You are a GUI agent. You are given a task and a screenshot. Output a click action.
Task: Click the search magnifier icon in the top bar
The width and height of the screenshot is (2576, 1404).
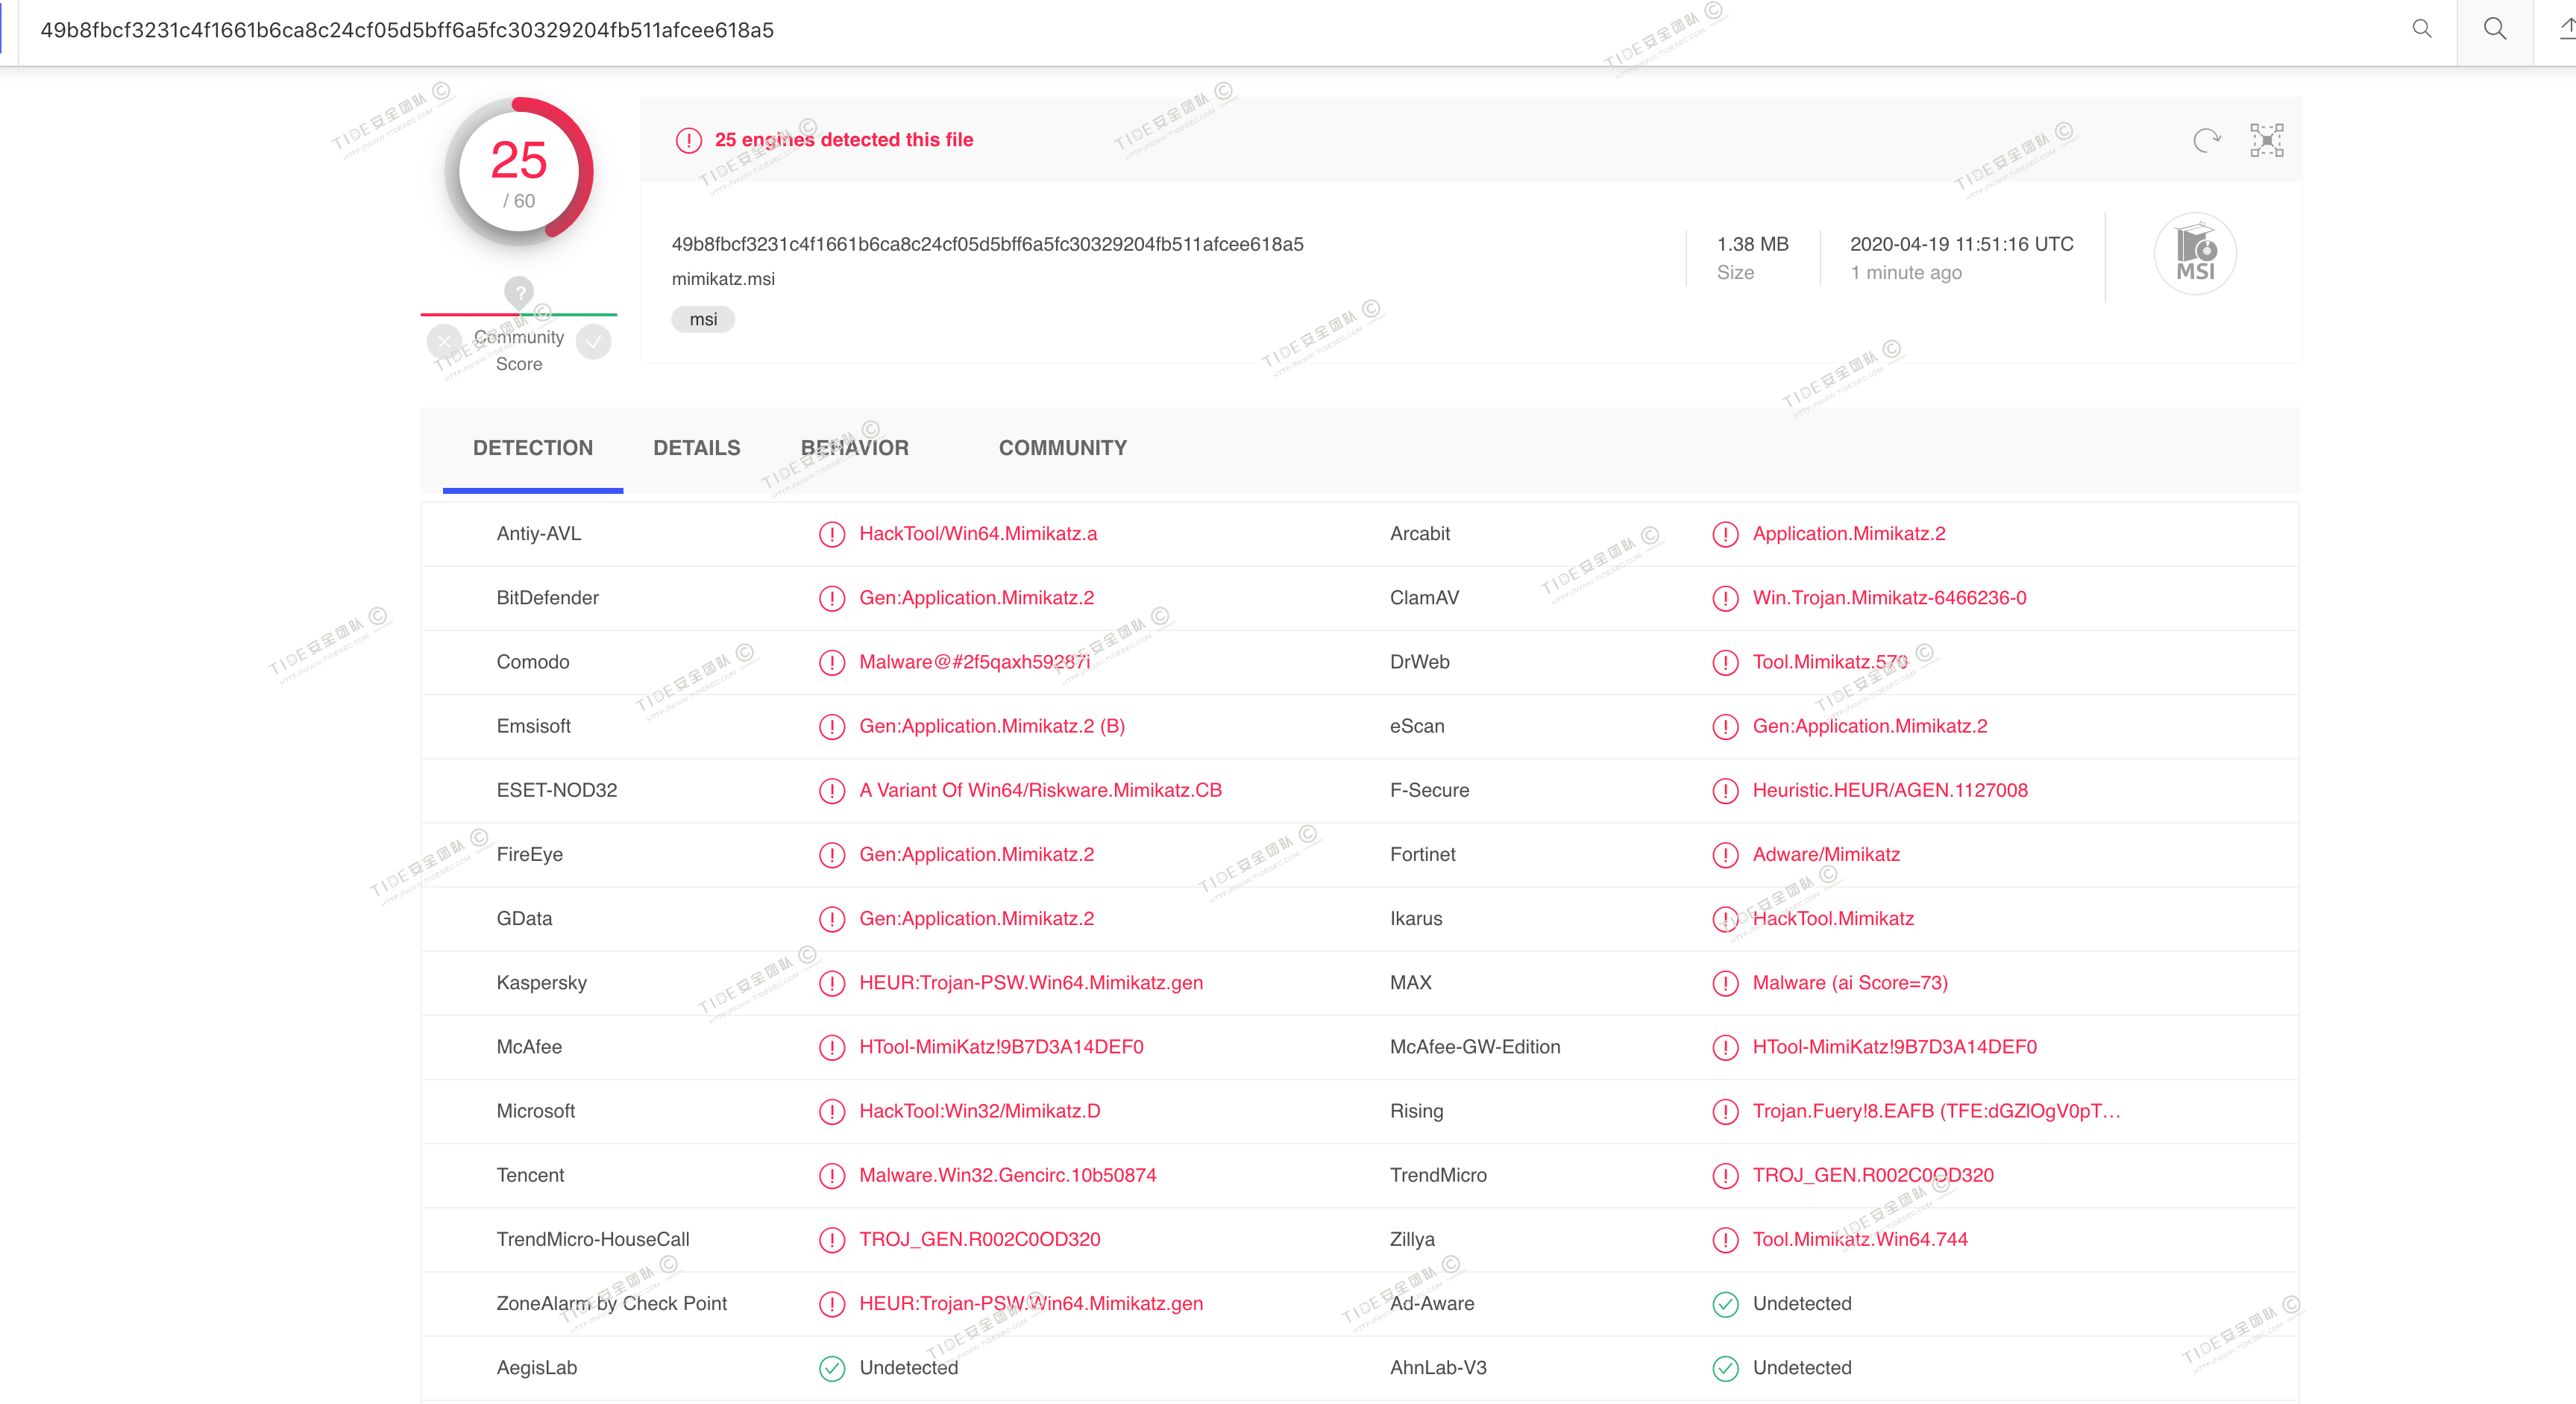pos(2494,29)
